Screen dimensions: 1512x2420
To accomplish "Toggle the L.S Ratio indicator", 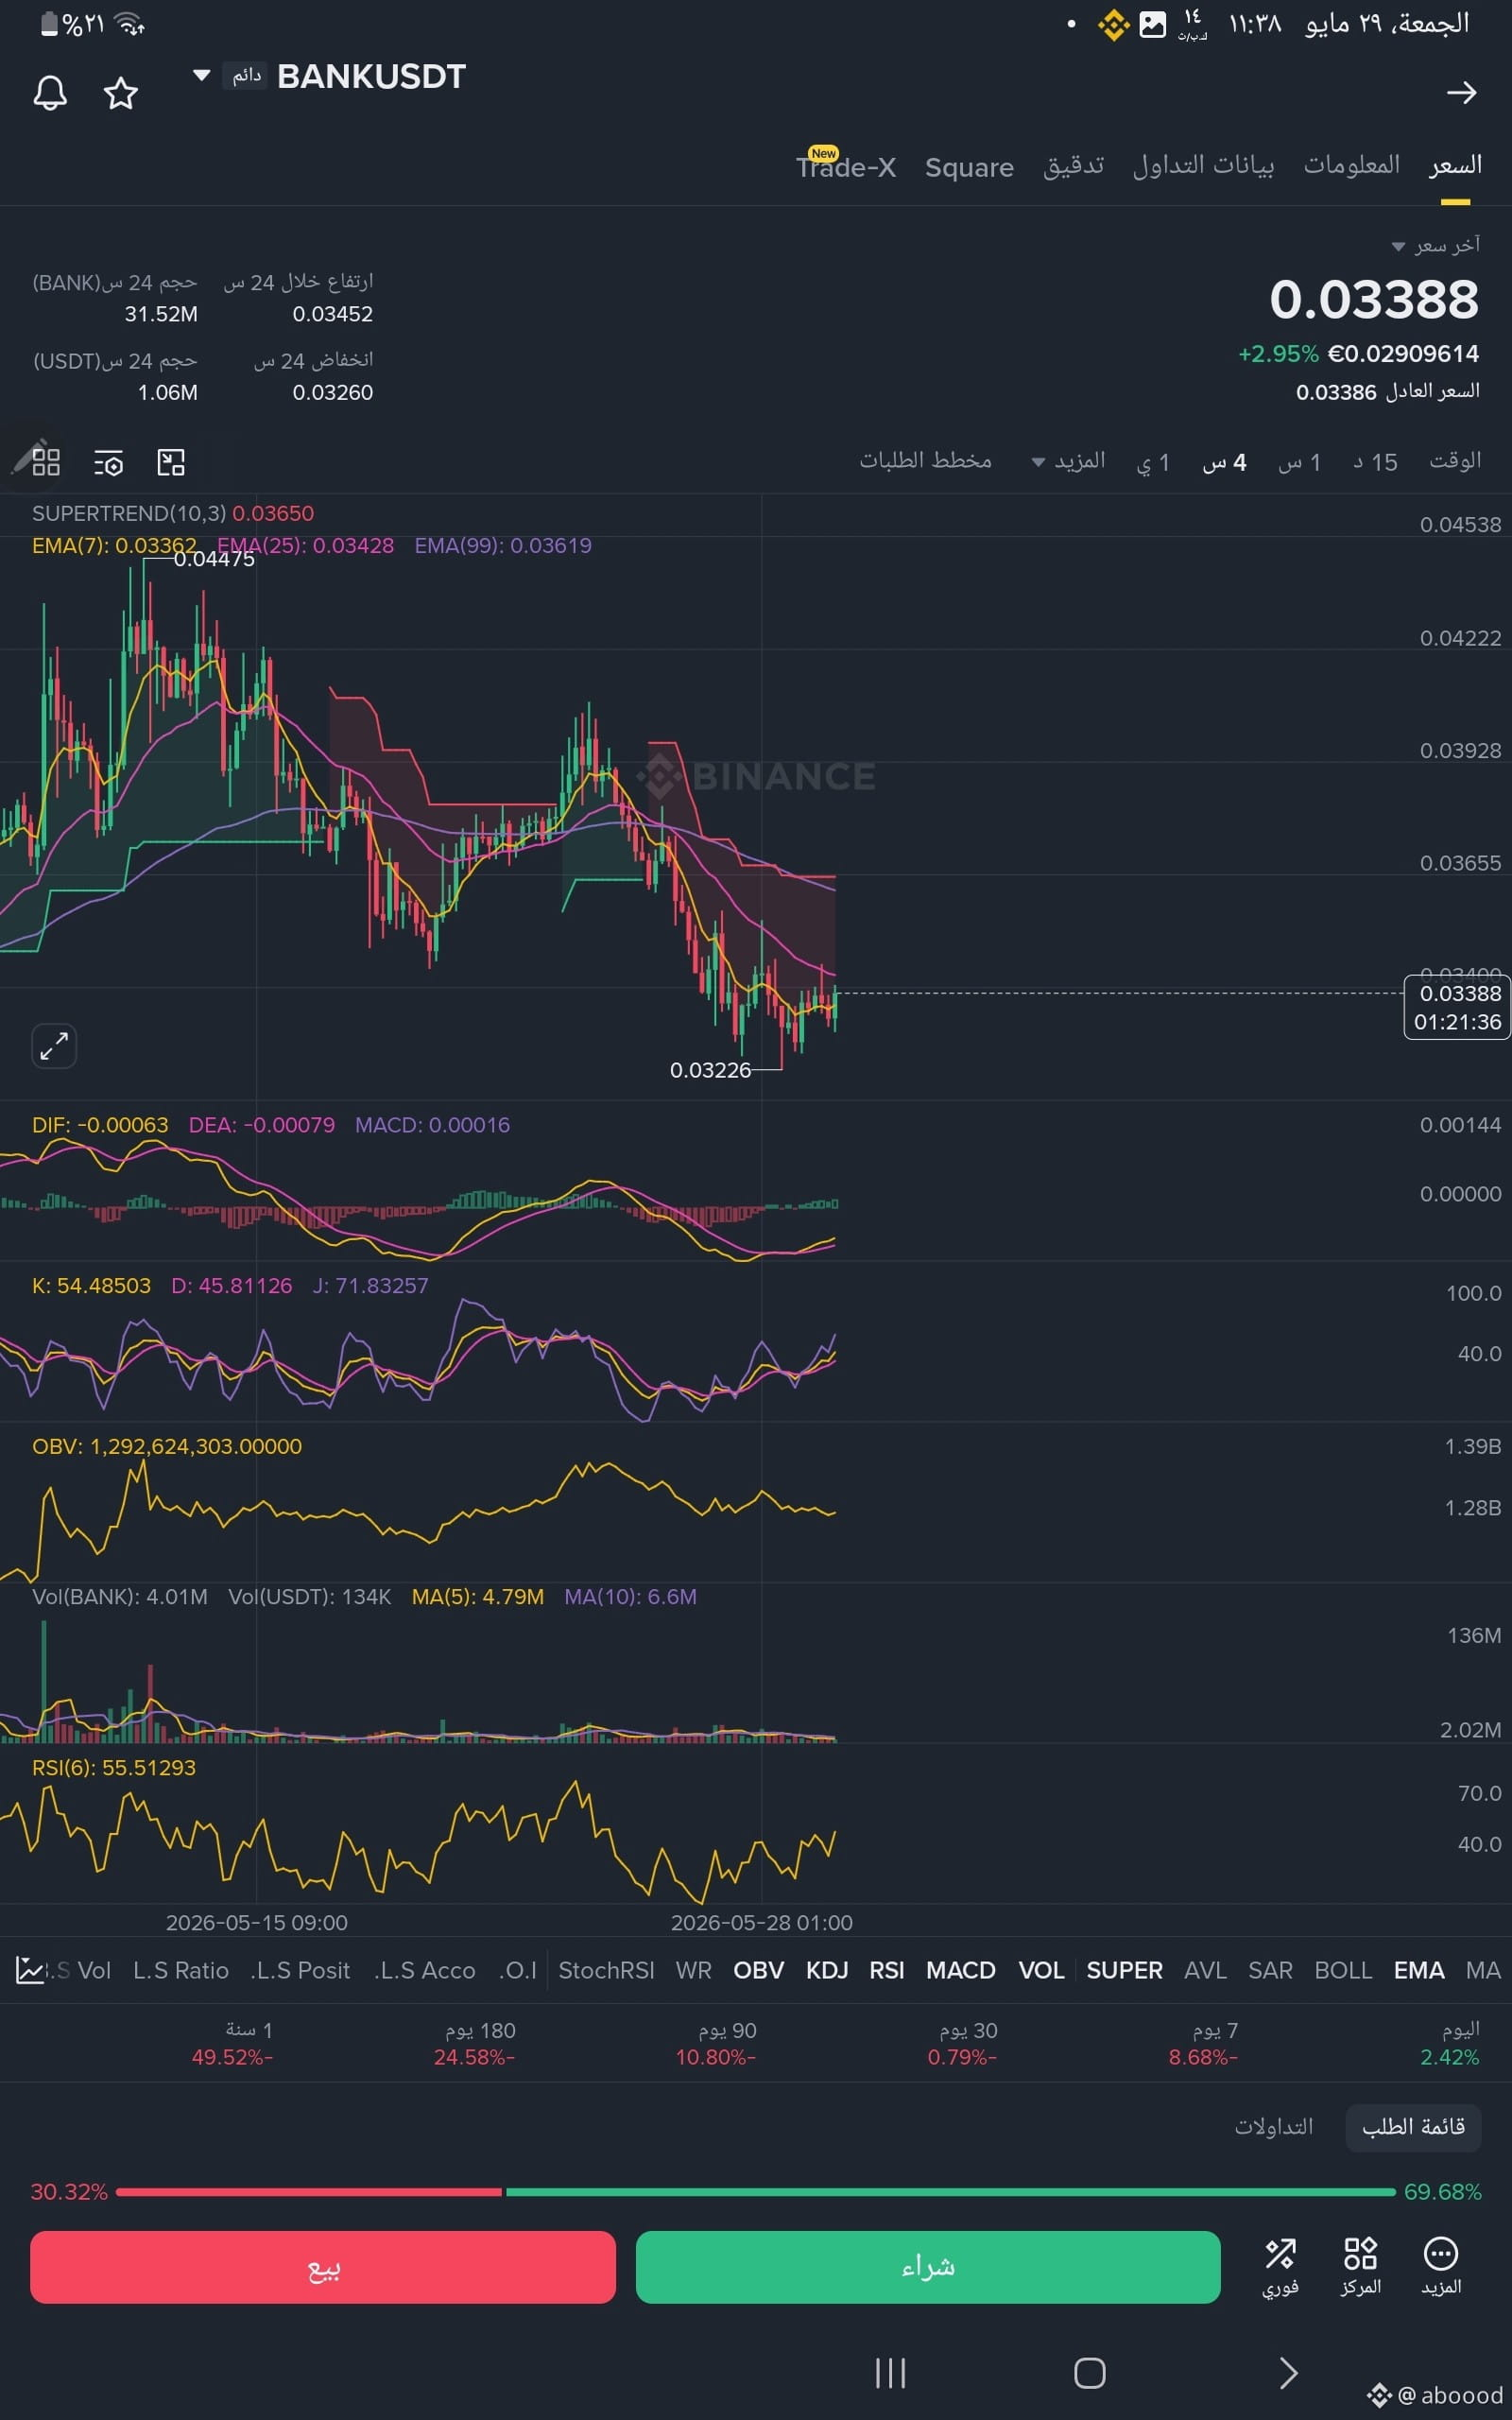I will (x=180, y=1970).
